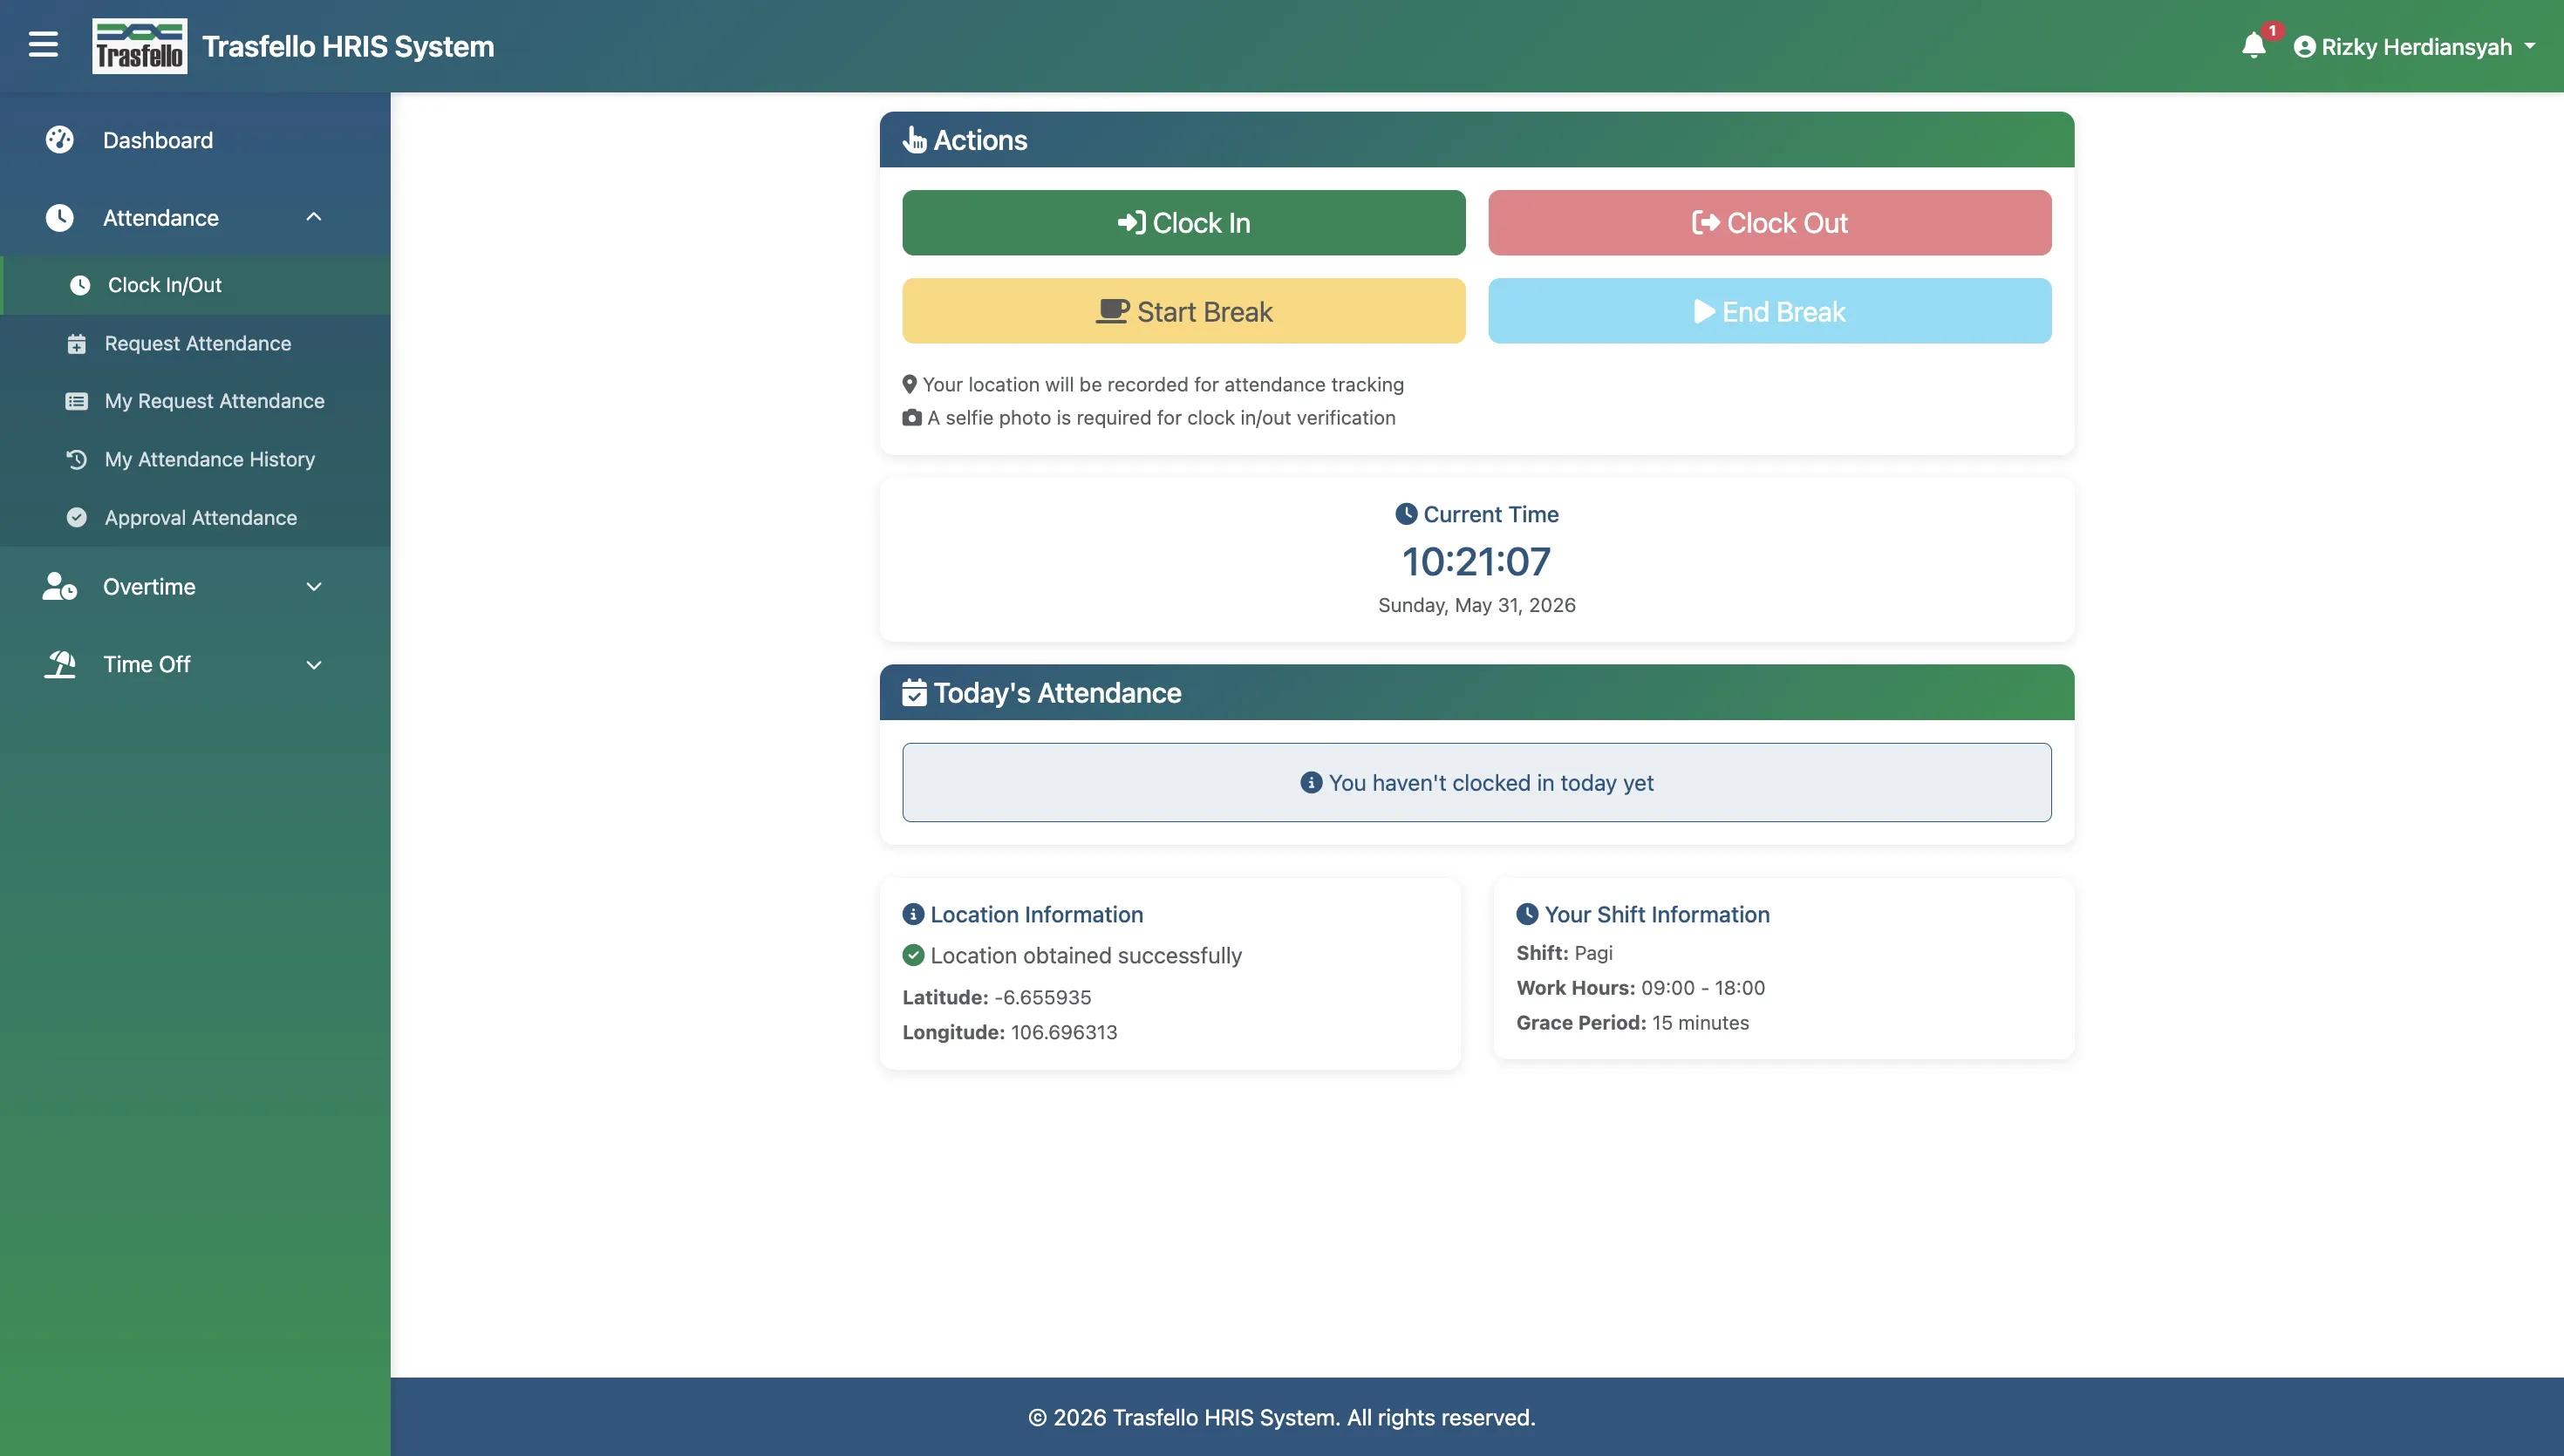
Task: Click the Your Shift Information clock icon
Action: click(x=1526, y=914)
